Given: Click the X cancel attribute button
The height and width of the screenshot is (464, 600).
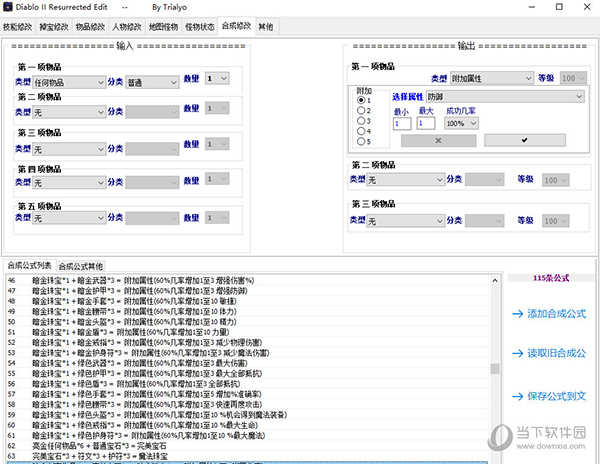Looking at the screenshot, I should tap(439, 140).
